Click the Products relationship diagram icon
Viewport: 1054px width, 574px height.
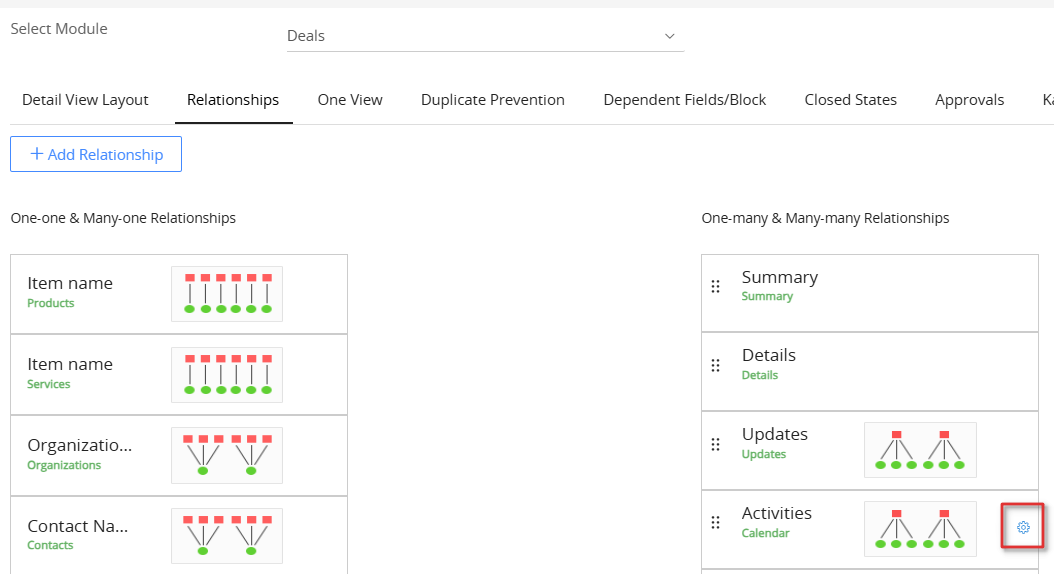(227, 294)
